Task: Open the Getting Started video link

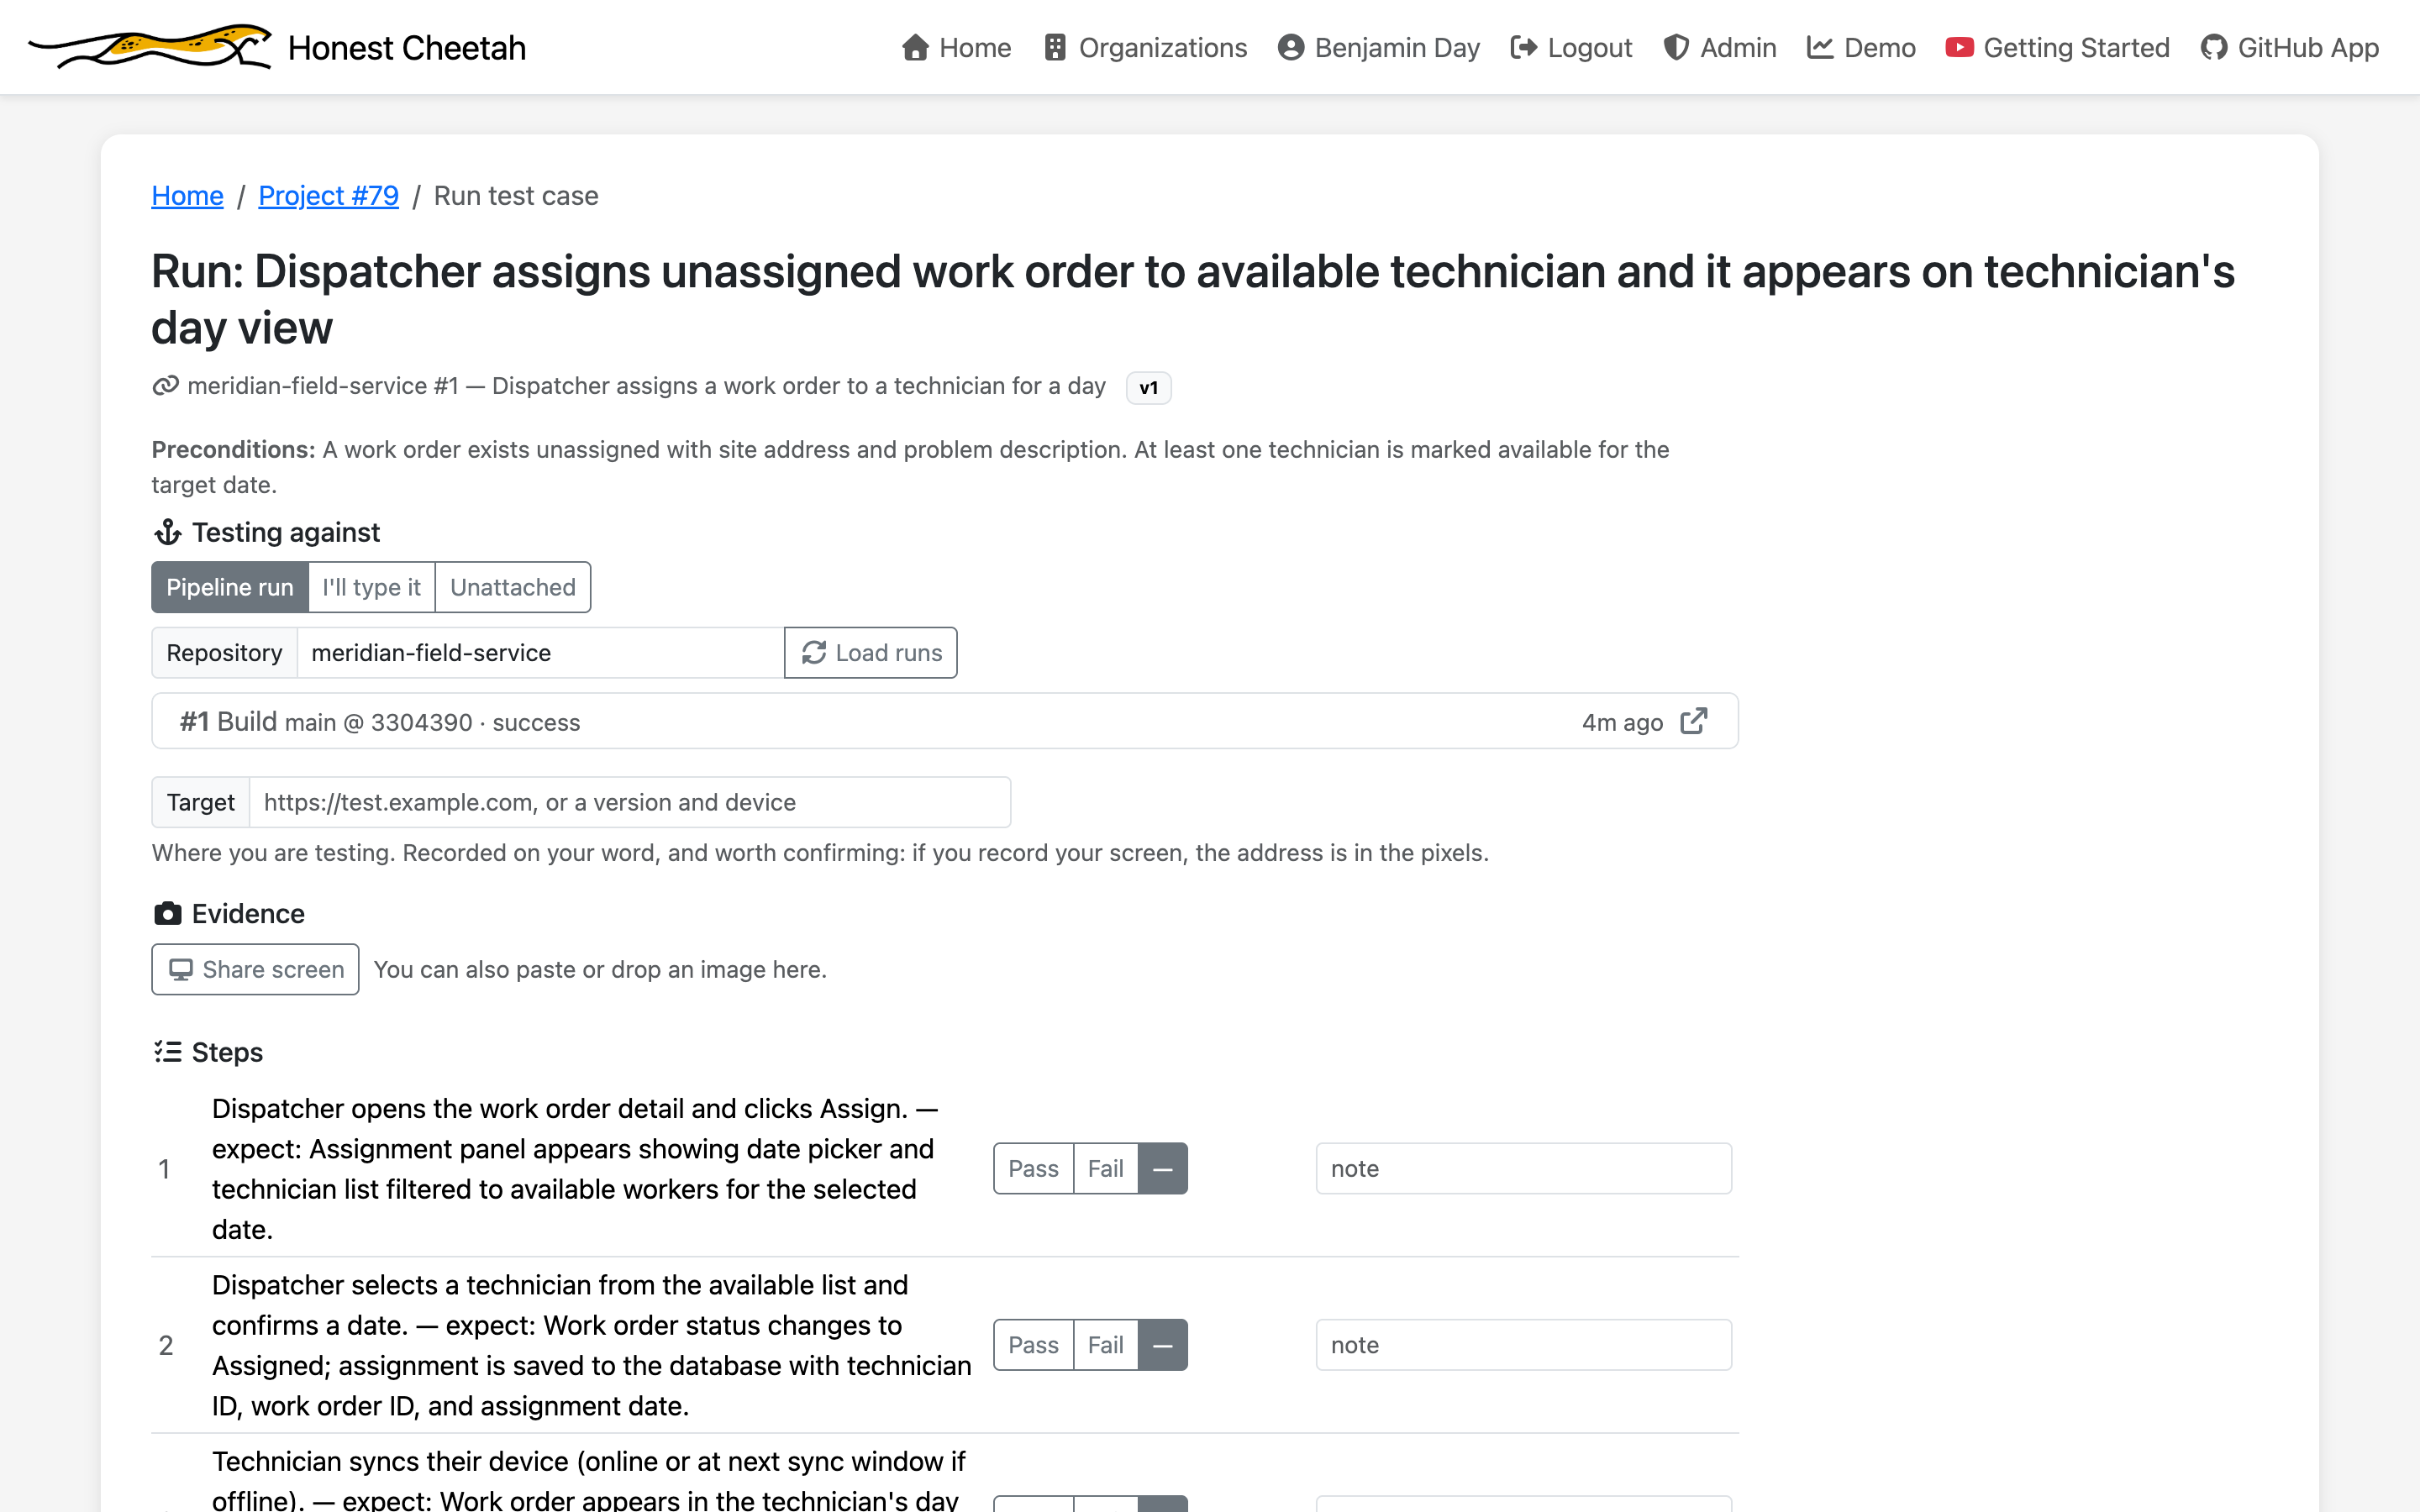Action: [x=2058, y=47]
